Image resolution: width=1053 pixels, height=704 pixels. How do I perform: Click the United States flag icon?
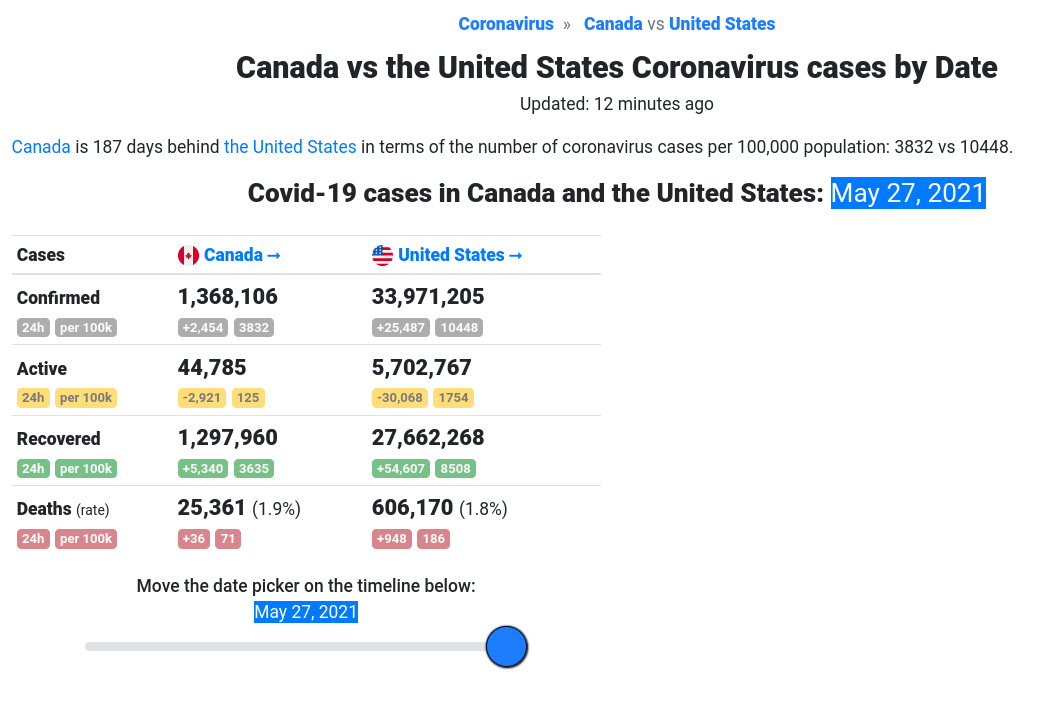click(x=382, y=256)
